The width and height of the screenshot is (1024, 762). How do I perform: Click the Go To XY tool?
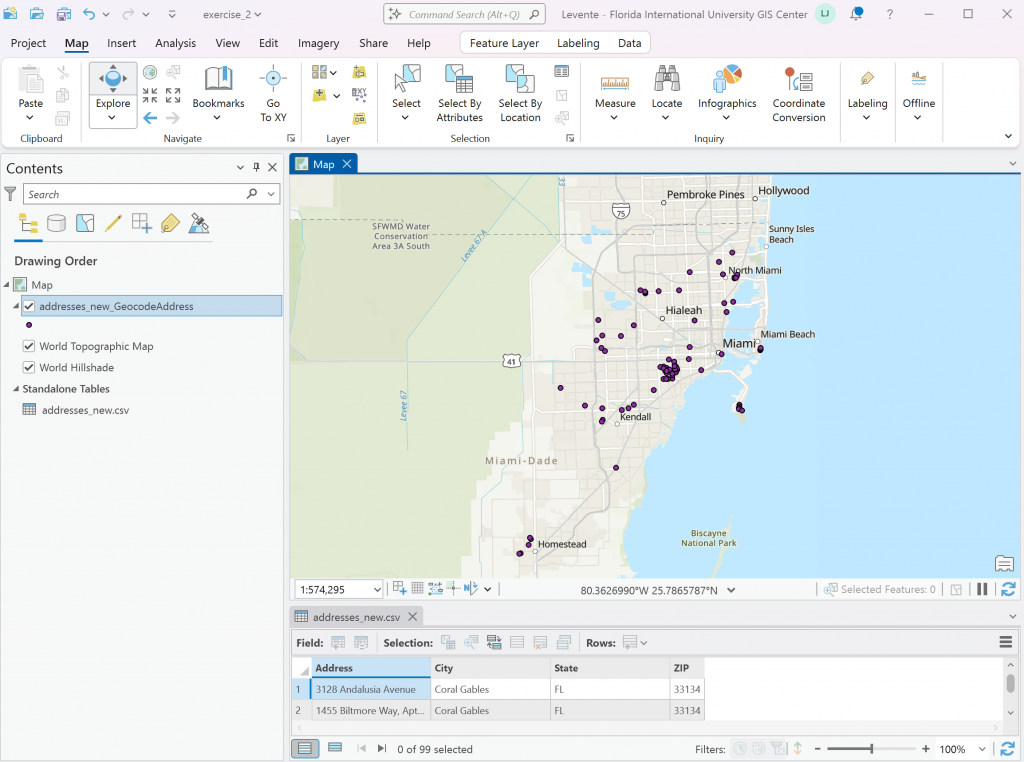[273, 93]
